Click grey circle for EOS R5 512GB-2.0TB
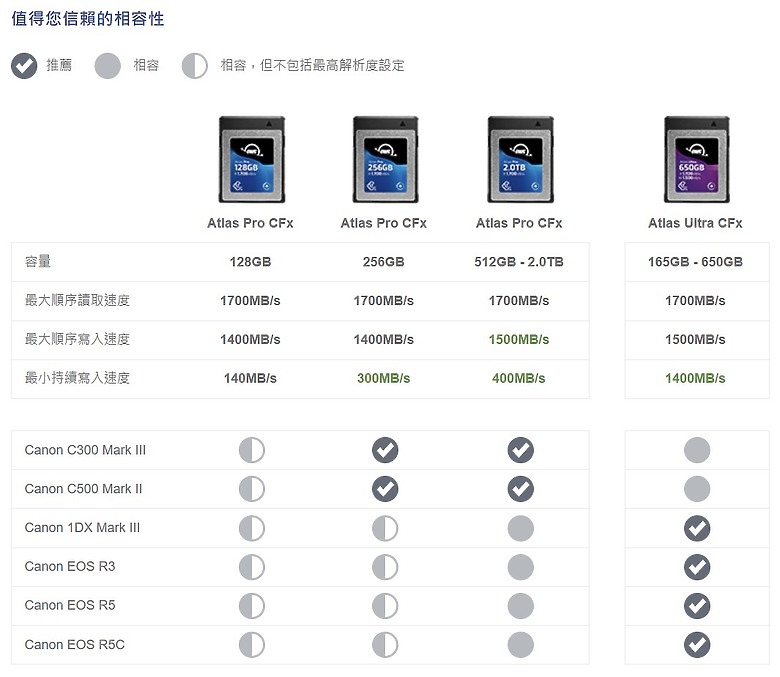 click(520, 606)
